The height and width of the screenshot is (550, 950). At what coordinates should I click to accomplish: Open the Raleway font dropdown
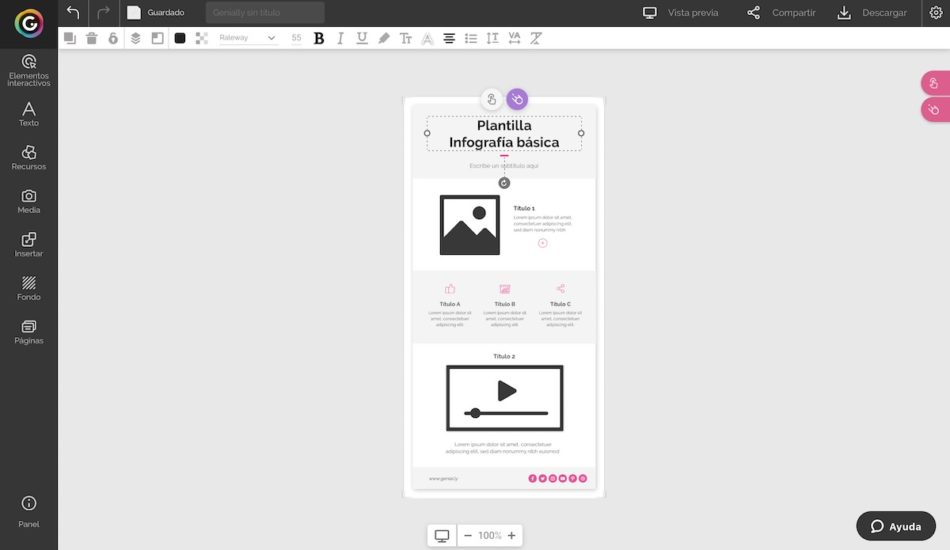click(247, 38)
